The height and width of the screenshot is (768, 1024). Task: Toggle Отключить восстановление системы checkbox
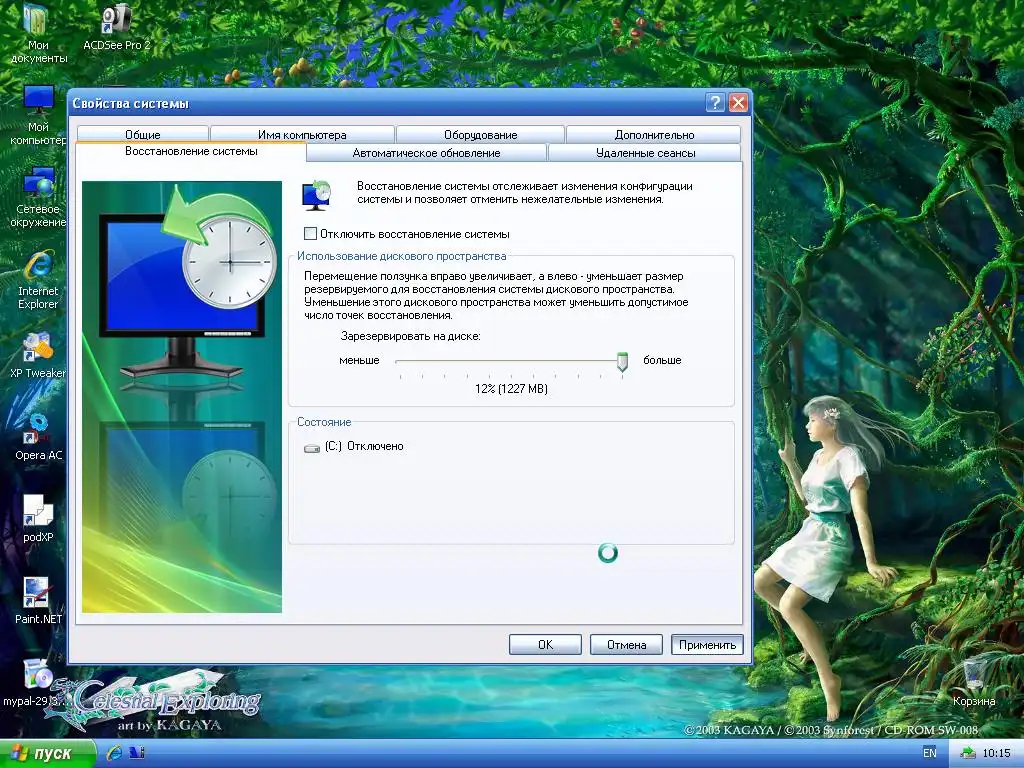pyautogui.click(x=311, y=234)
